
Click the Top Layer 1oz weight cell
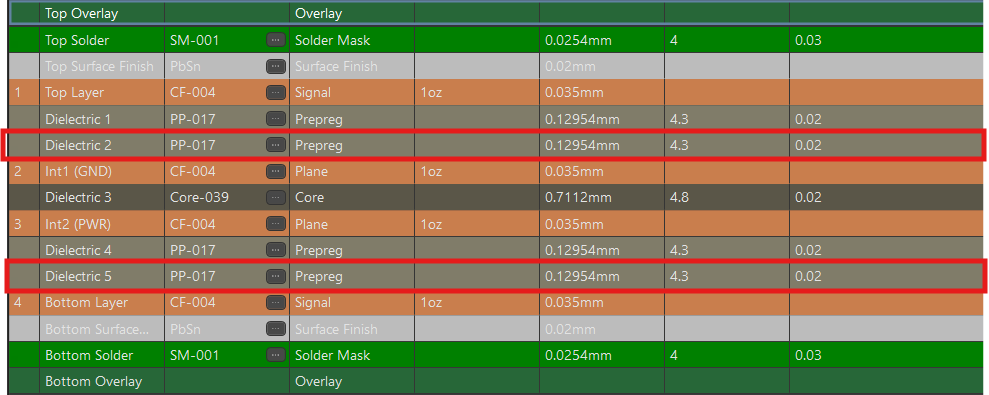click(x=477, y=93)
